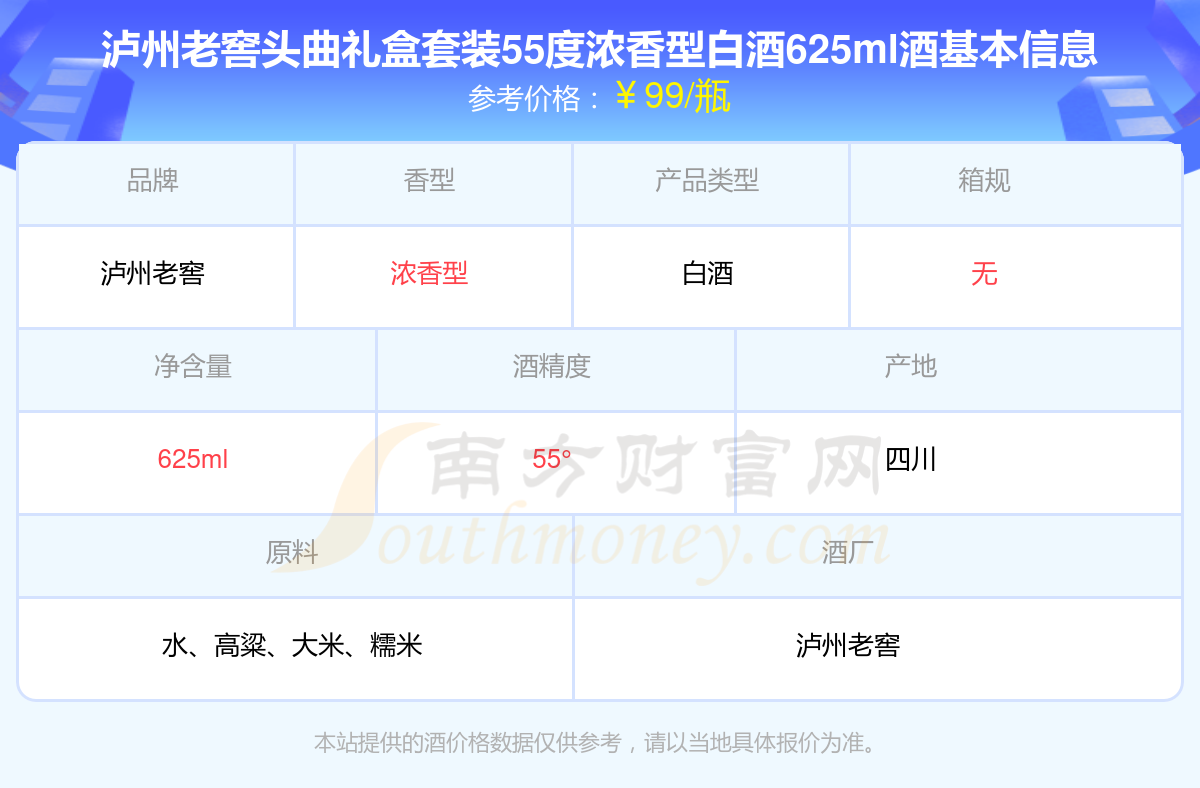Image resolution: width=1200 pixels, height=788 pixels.
Task: Click the product title heading text
Action: (x=600, y=50)
